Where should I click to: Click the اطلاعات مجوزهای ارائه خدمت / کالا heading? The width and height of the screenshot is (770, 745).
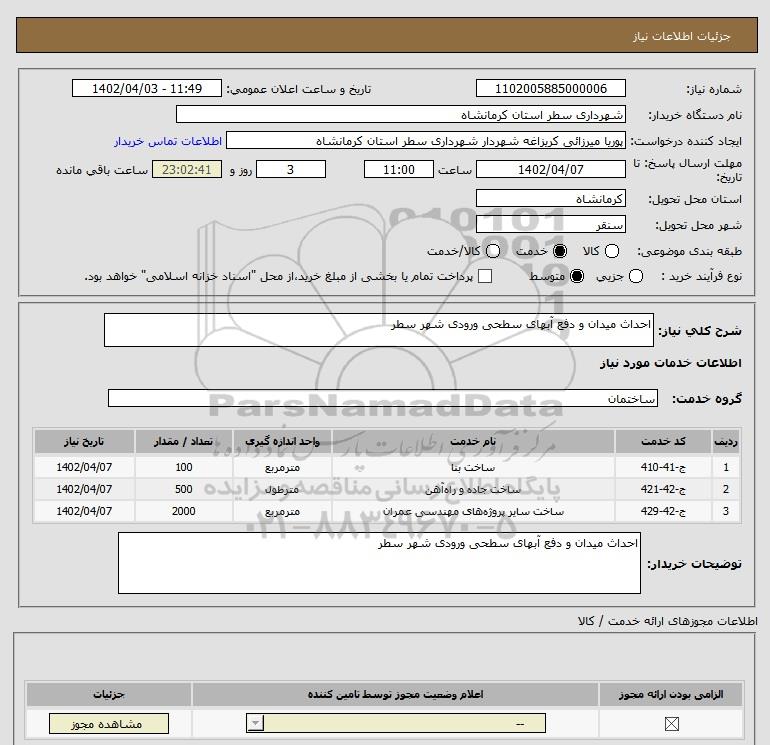click(x=667, y=621)
